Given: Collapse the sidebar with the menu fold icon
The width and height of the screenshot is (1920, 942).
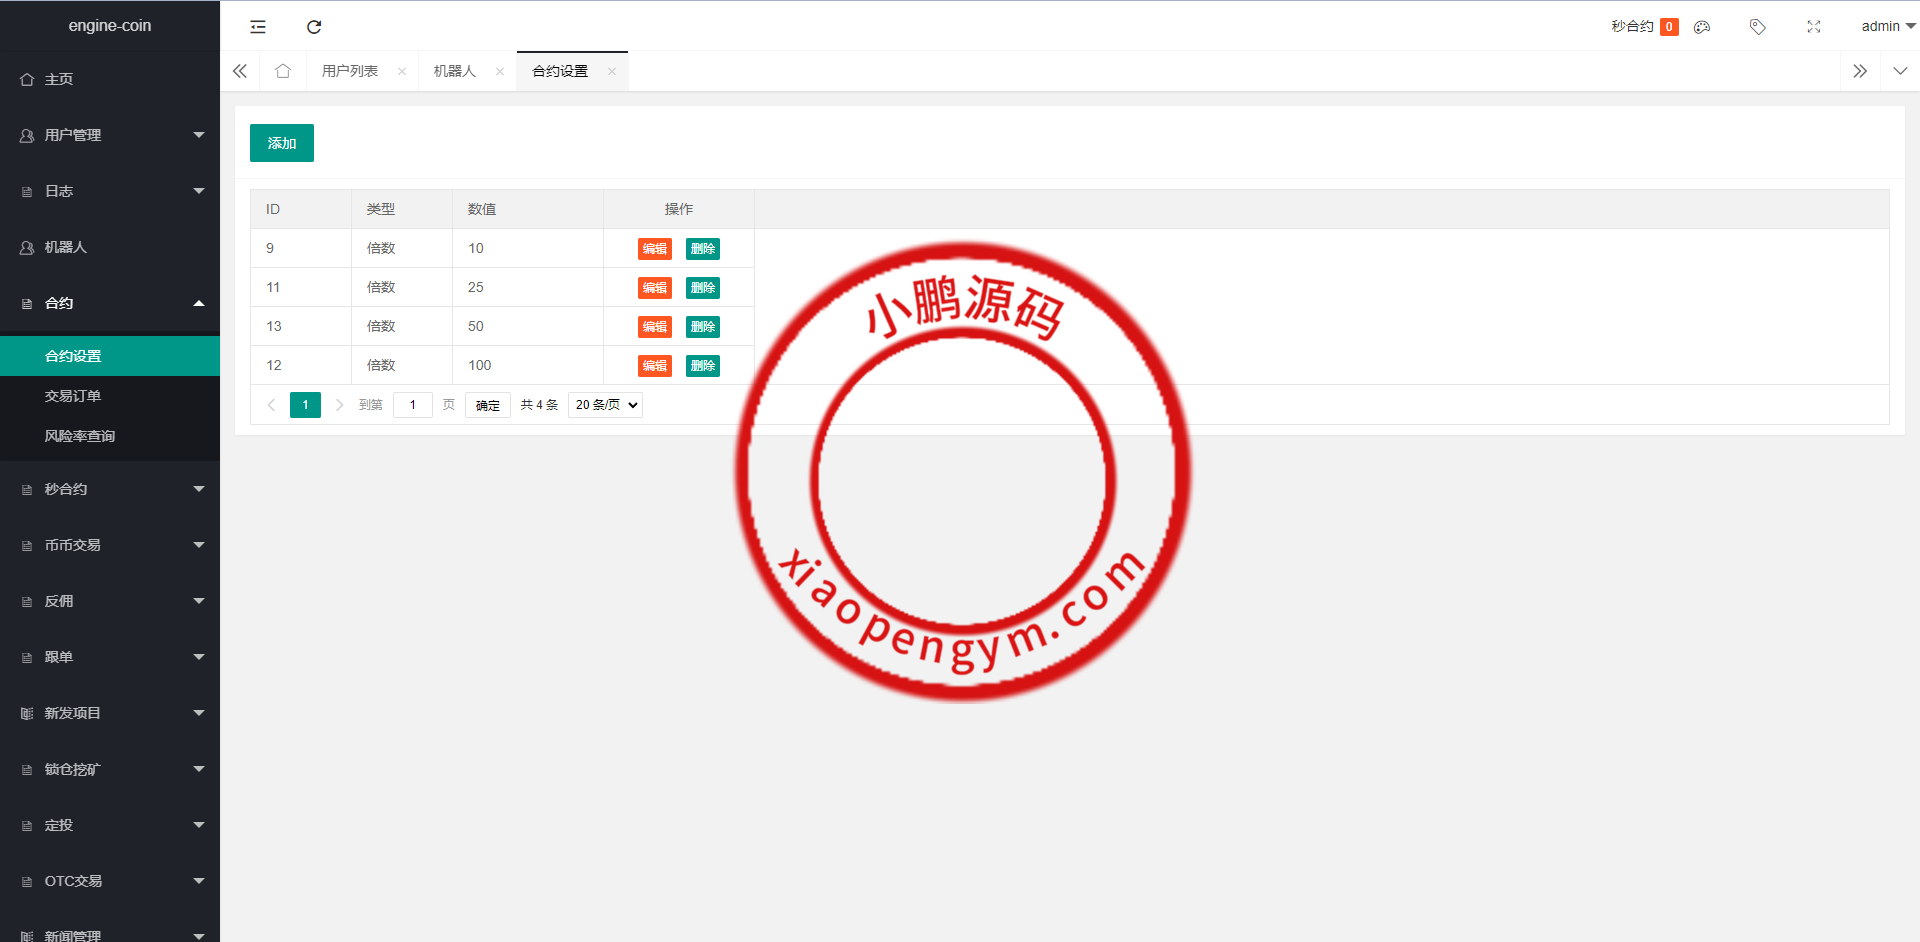Looking at the screenshot, I should pos(258,27).
